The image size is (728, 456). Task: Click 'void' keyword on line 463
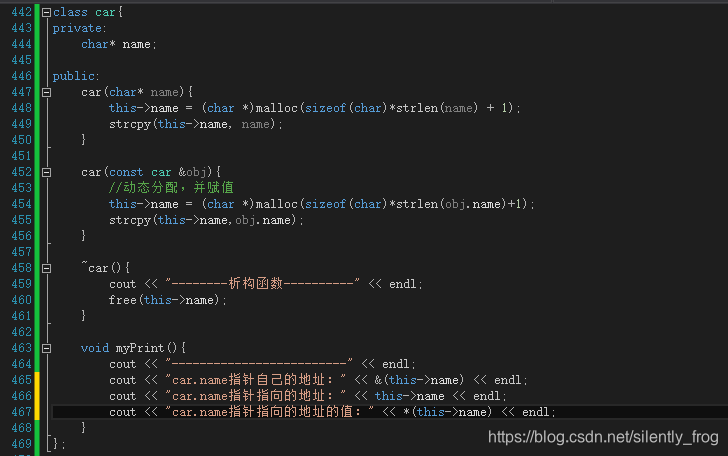[95, 348]
